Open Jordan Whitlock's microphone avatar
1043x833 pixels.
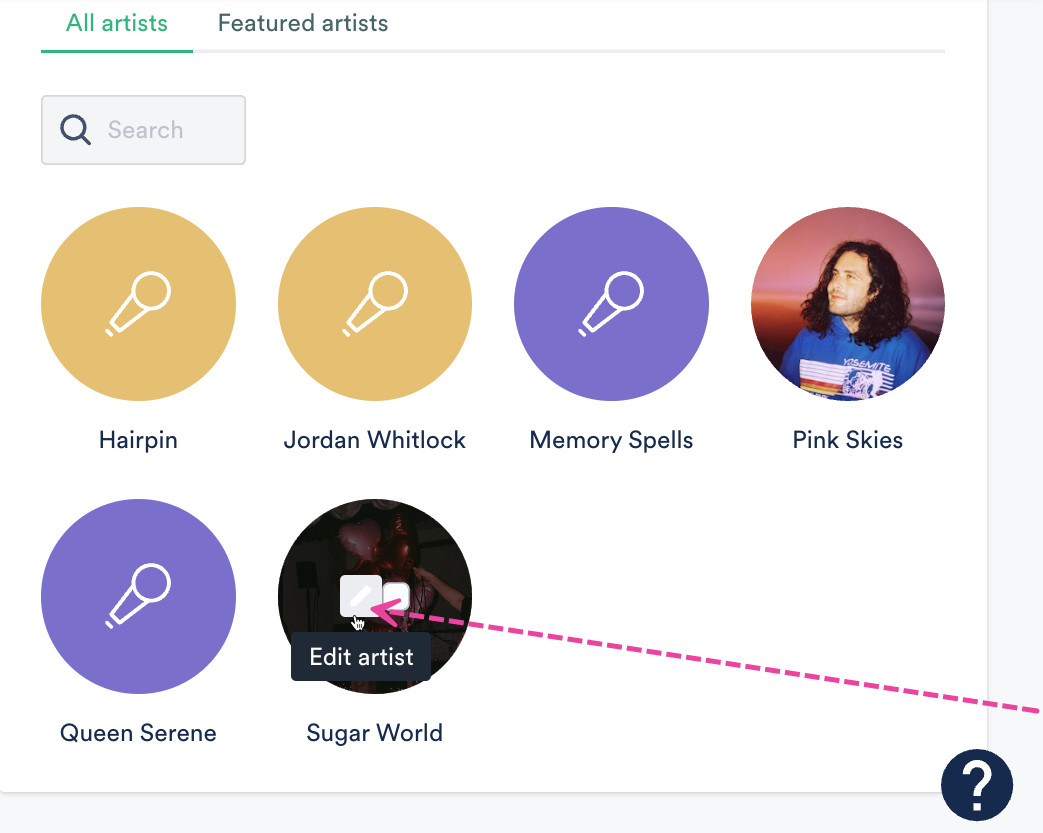click(375, 304)
